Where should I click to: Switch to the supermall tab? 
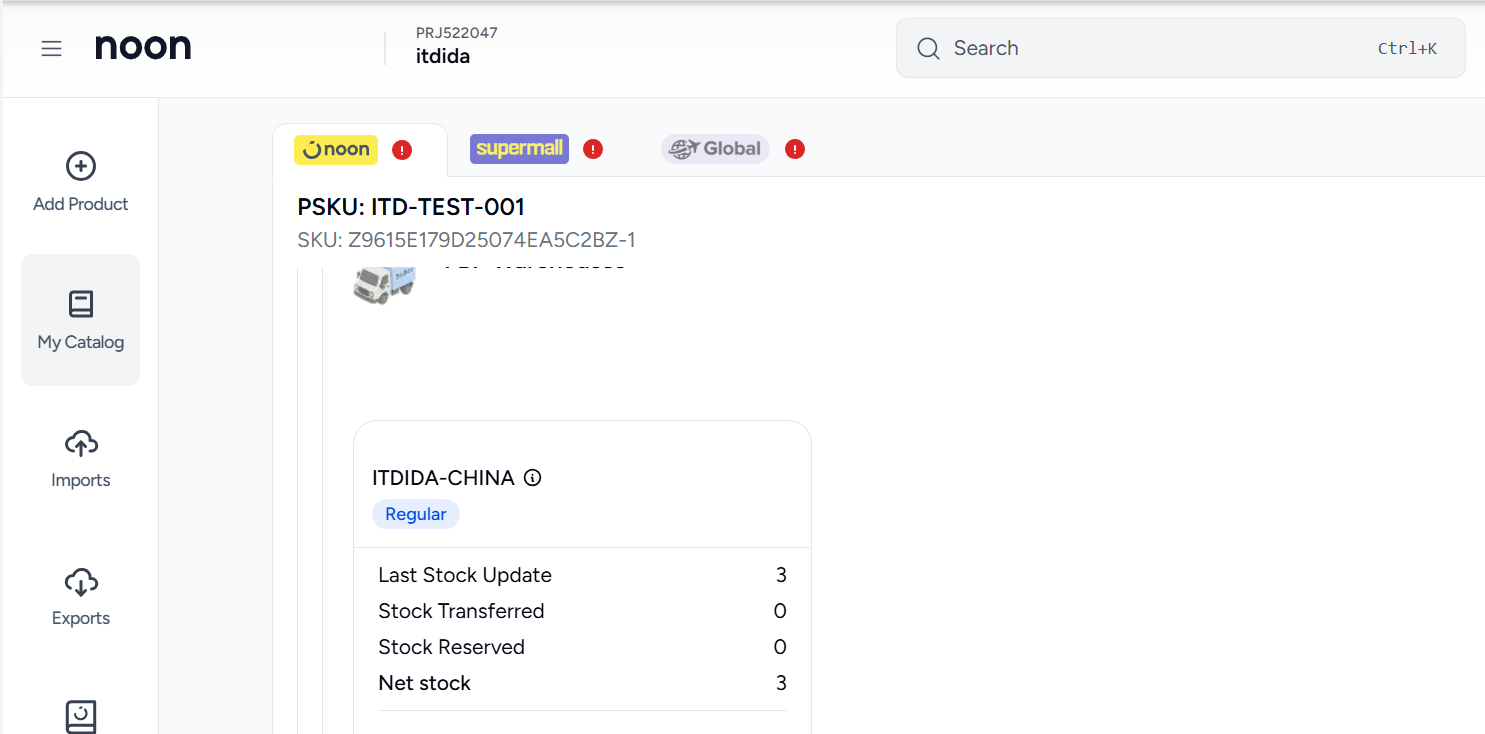point(519,149)
